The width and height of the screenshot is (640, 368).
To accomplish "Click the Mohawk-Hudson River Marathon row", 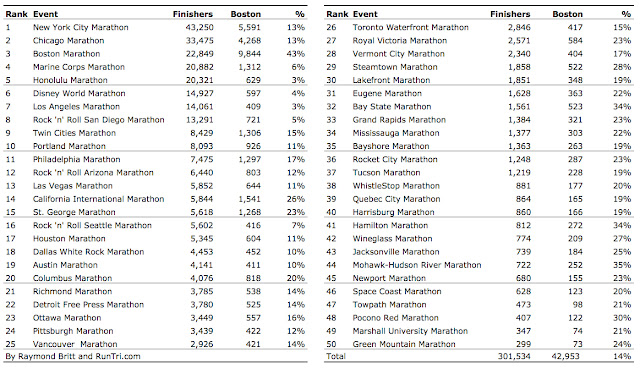I will coord(478,265).
